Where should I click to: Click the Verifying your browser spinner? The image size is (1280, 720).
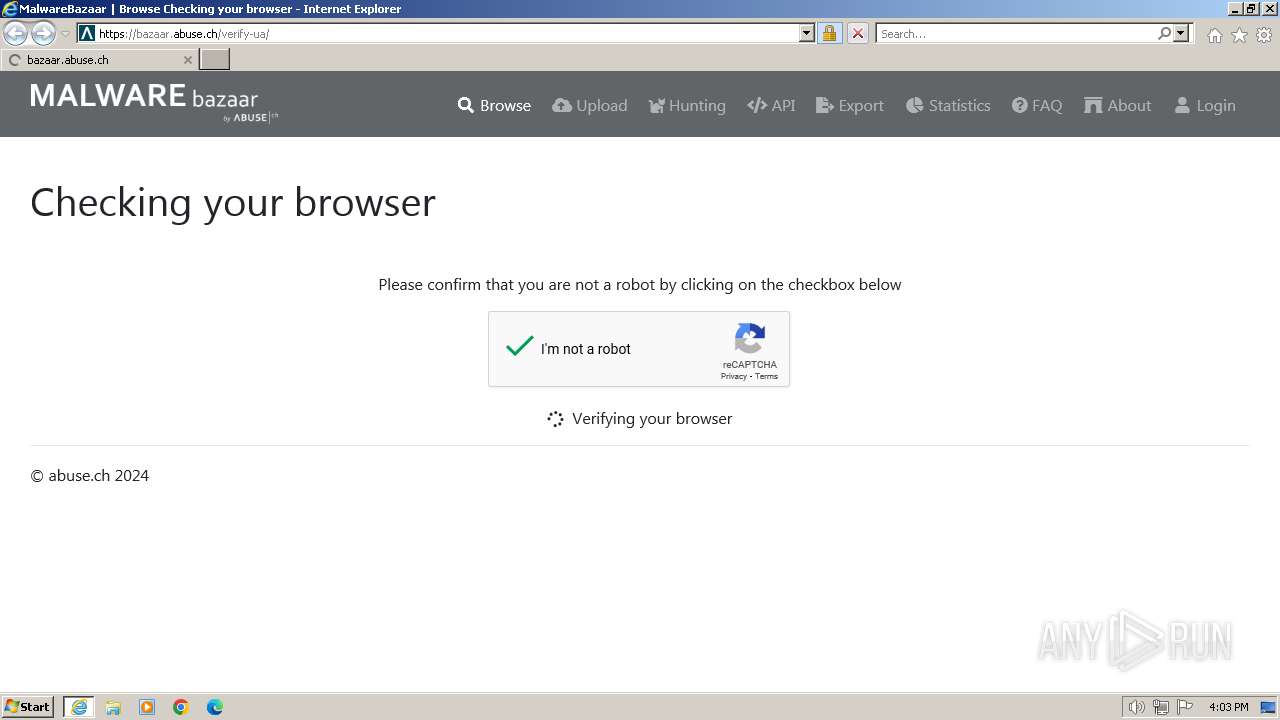click(555, 419)
